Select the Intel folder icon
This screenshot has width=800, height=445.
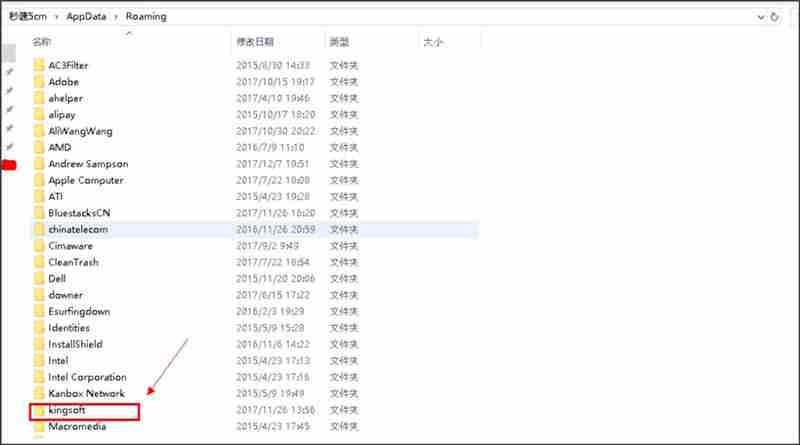(x=39, y=360)
